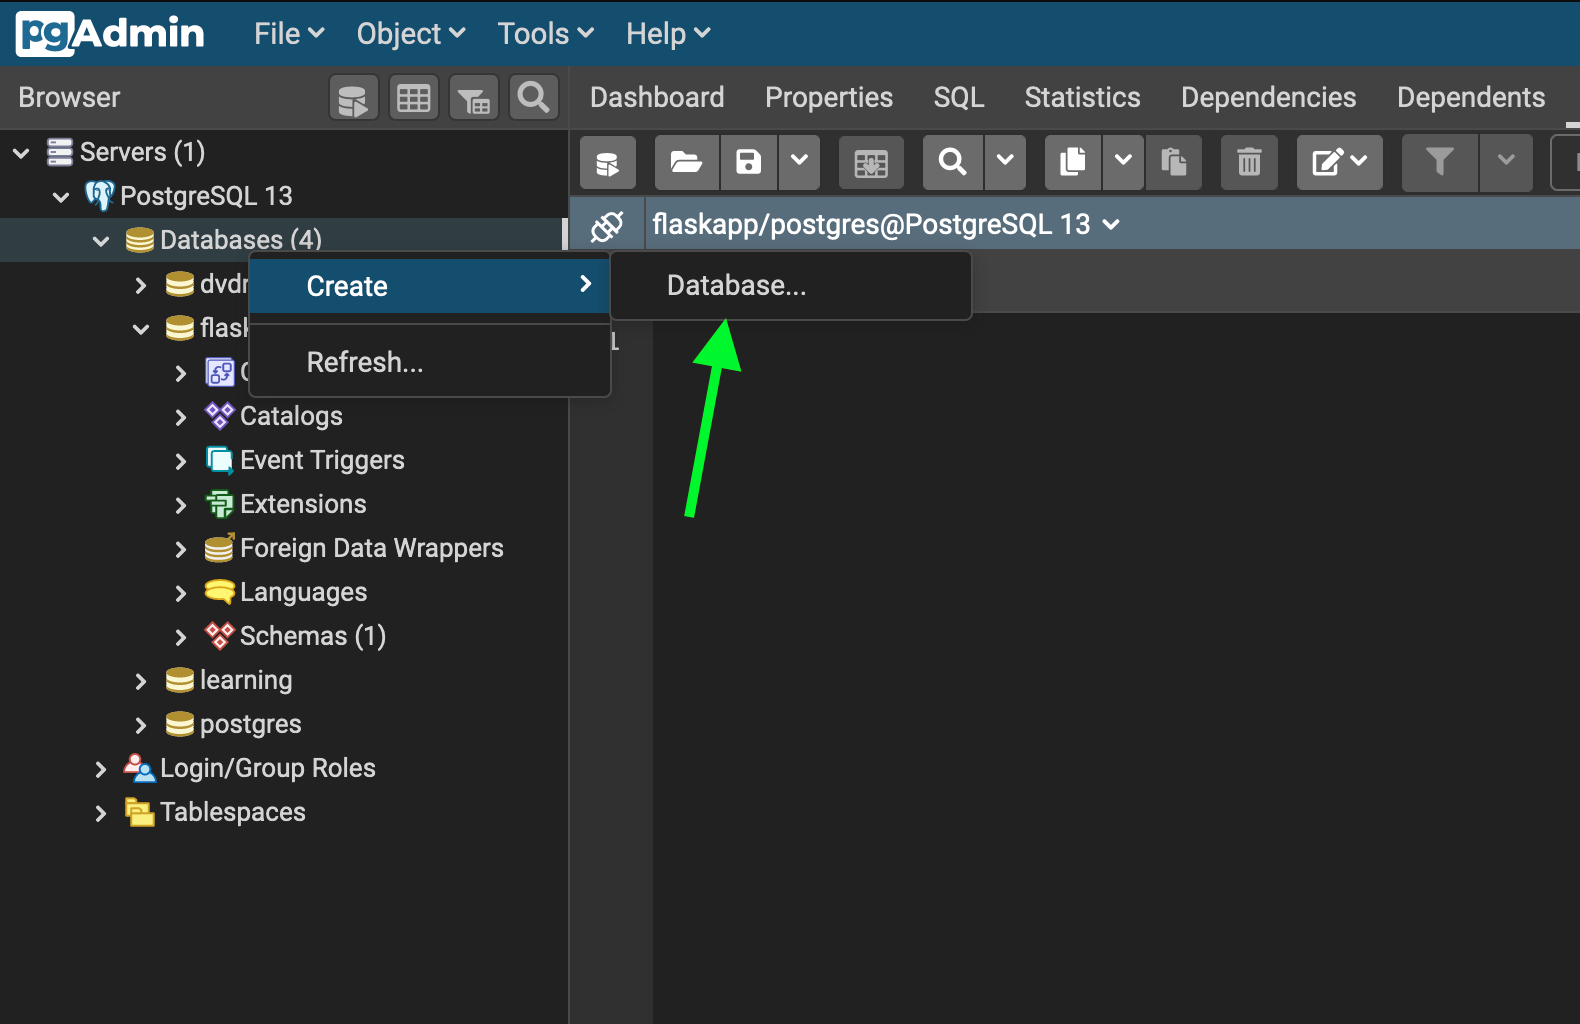The height and width of the screenshot is (1024, 1580).
Task: Choose Refresh... in the context menu
Action: tap(429, 362)
